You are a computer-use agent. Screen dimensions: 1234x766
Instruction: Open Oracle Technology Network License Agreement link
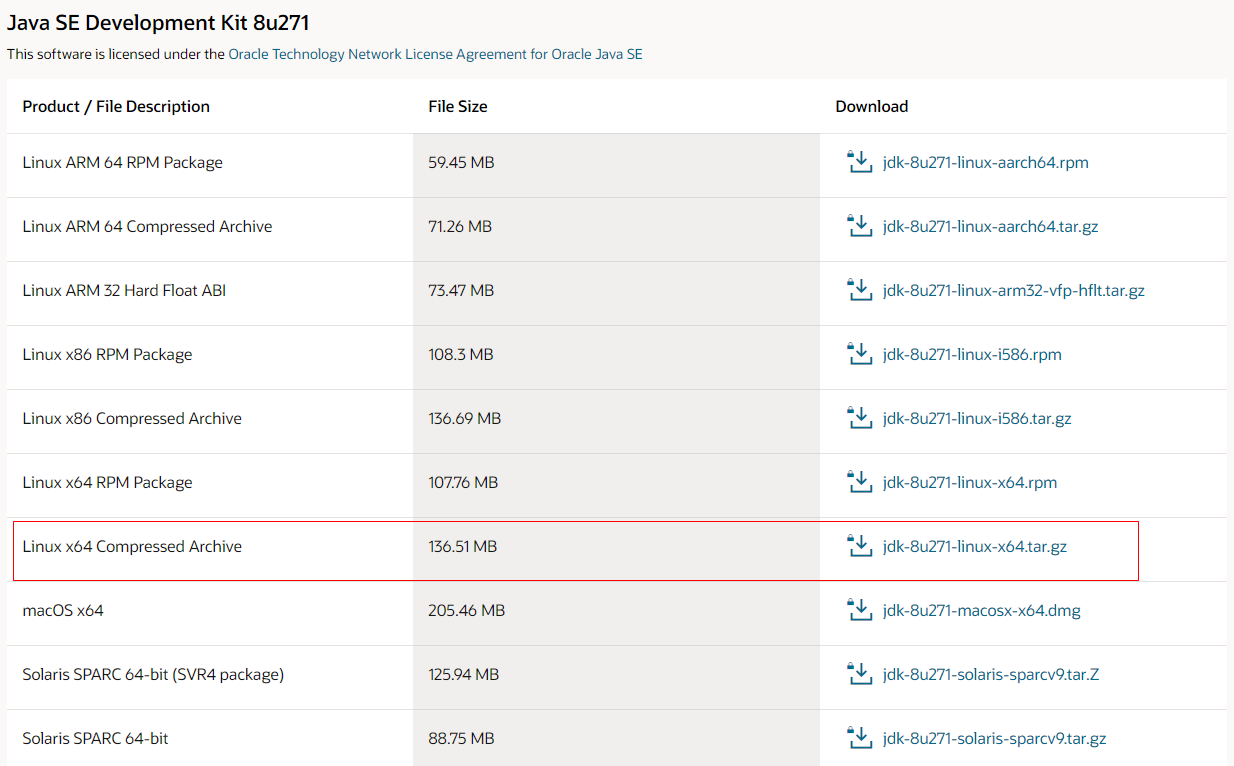pos(435,54)
